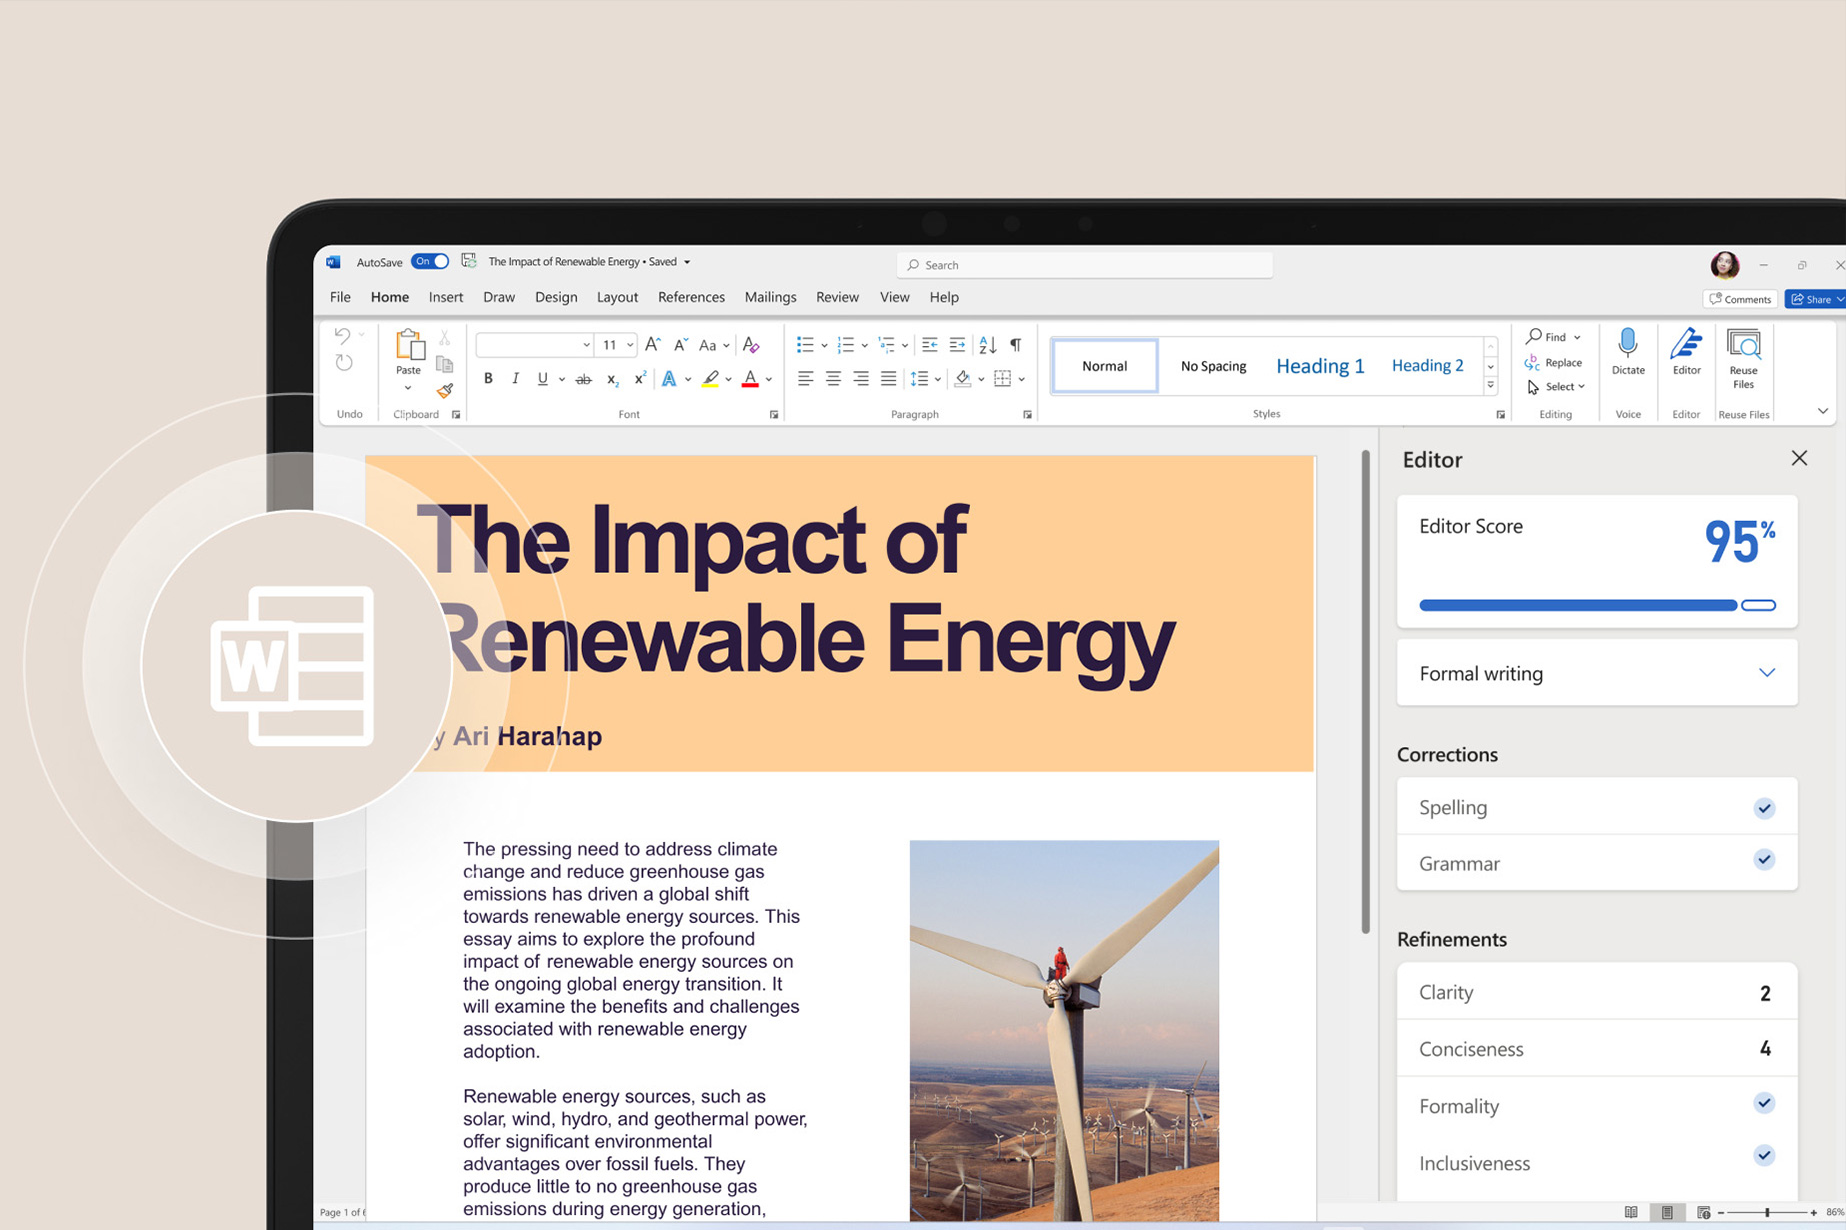Click the Comments button
This screenshot has width=1846, height=1230.
click(x=1740, y=299)
